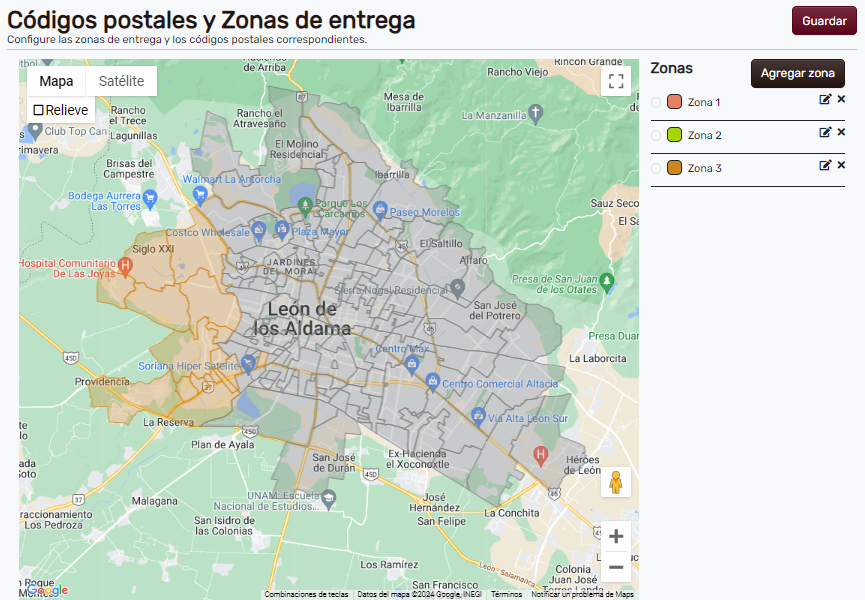Open the map fullscreen view icon
The image size is (865, 600).
(x=617, y=82)
